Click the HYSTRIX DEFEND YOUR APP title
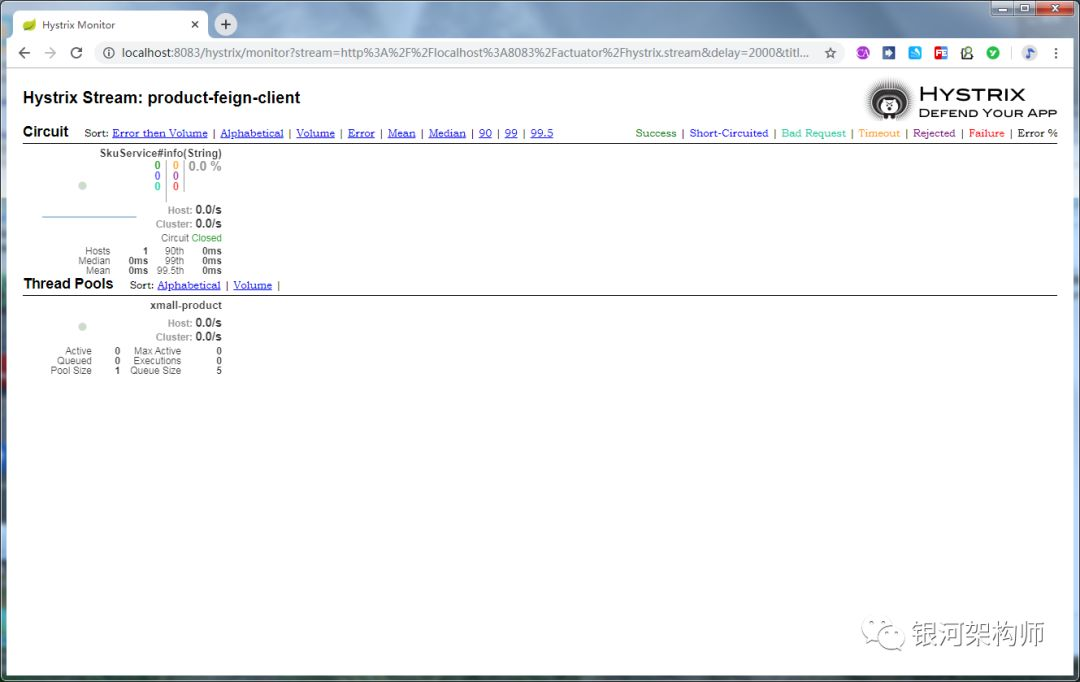Image resolution: width=1080 pixels, height=682 pixels. pyautogui.click(x=988, y=102)
